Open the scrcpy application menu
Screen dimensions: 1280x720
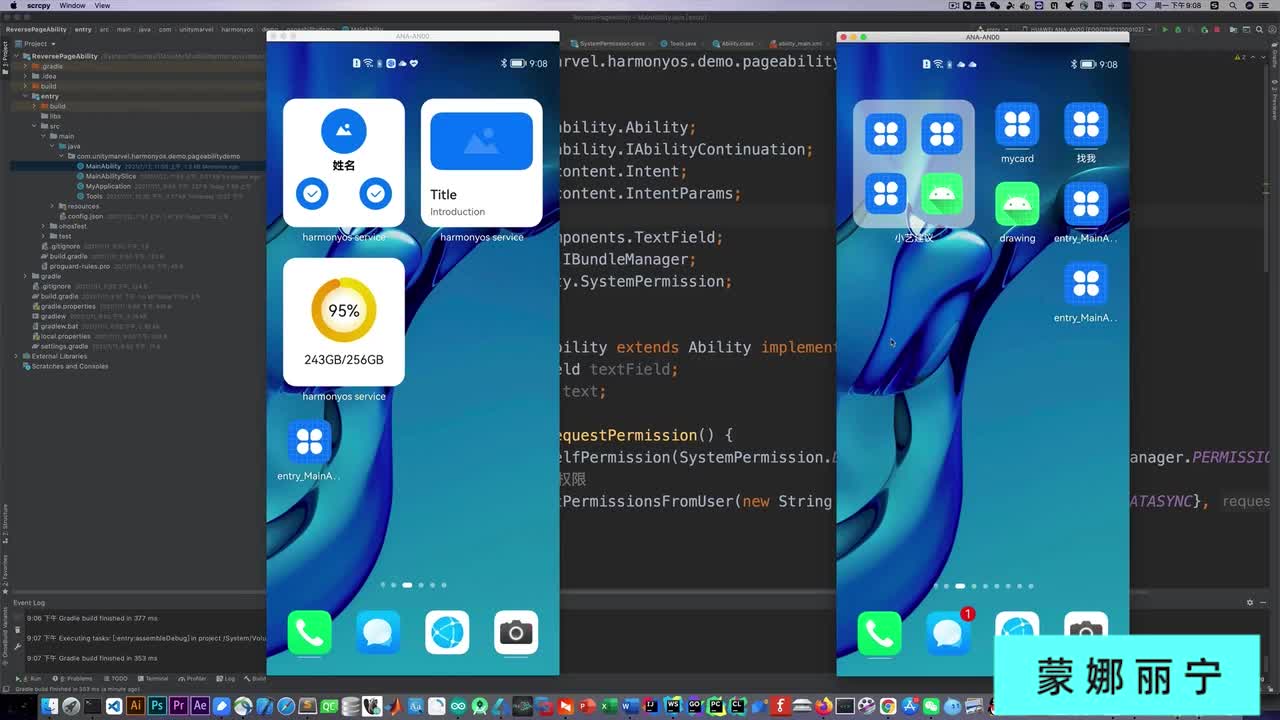coord(38,5)
